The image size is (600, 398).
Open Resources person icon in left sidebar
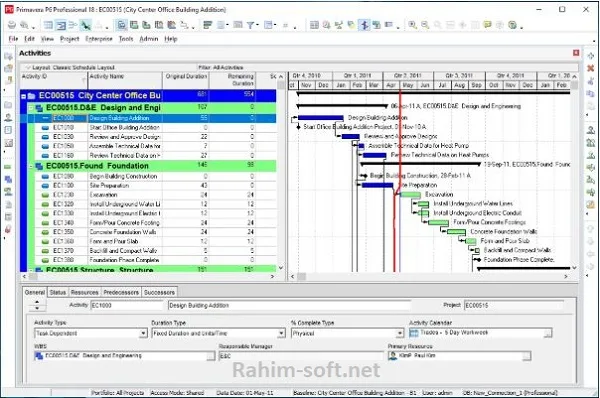click(8, 117)
